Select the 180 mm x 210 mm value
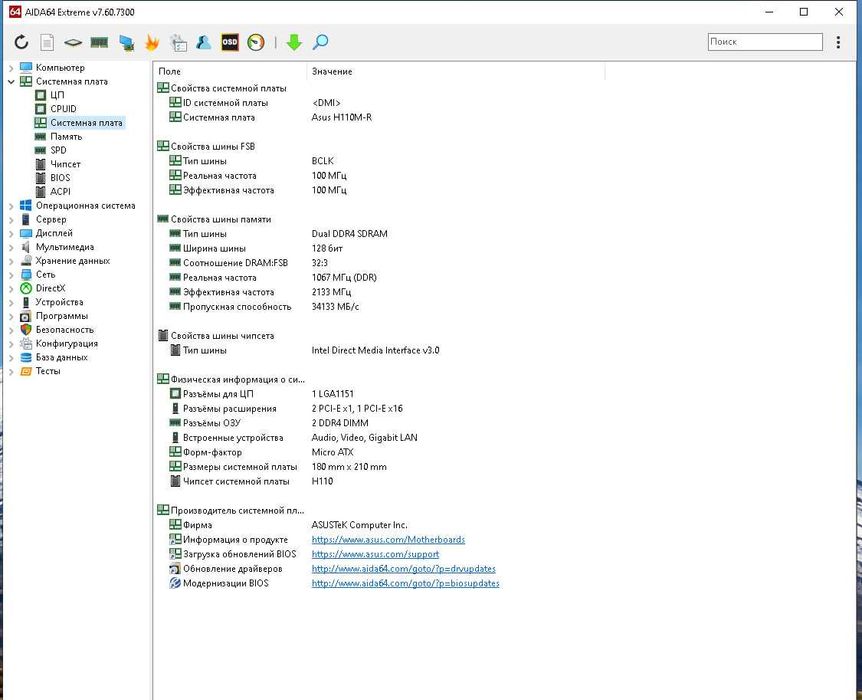This screenshot has height=700, width=862. point(349,467)
